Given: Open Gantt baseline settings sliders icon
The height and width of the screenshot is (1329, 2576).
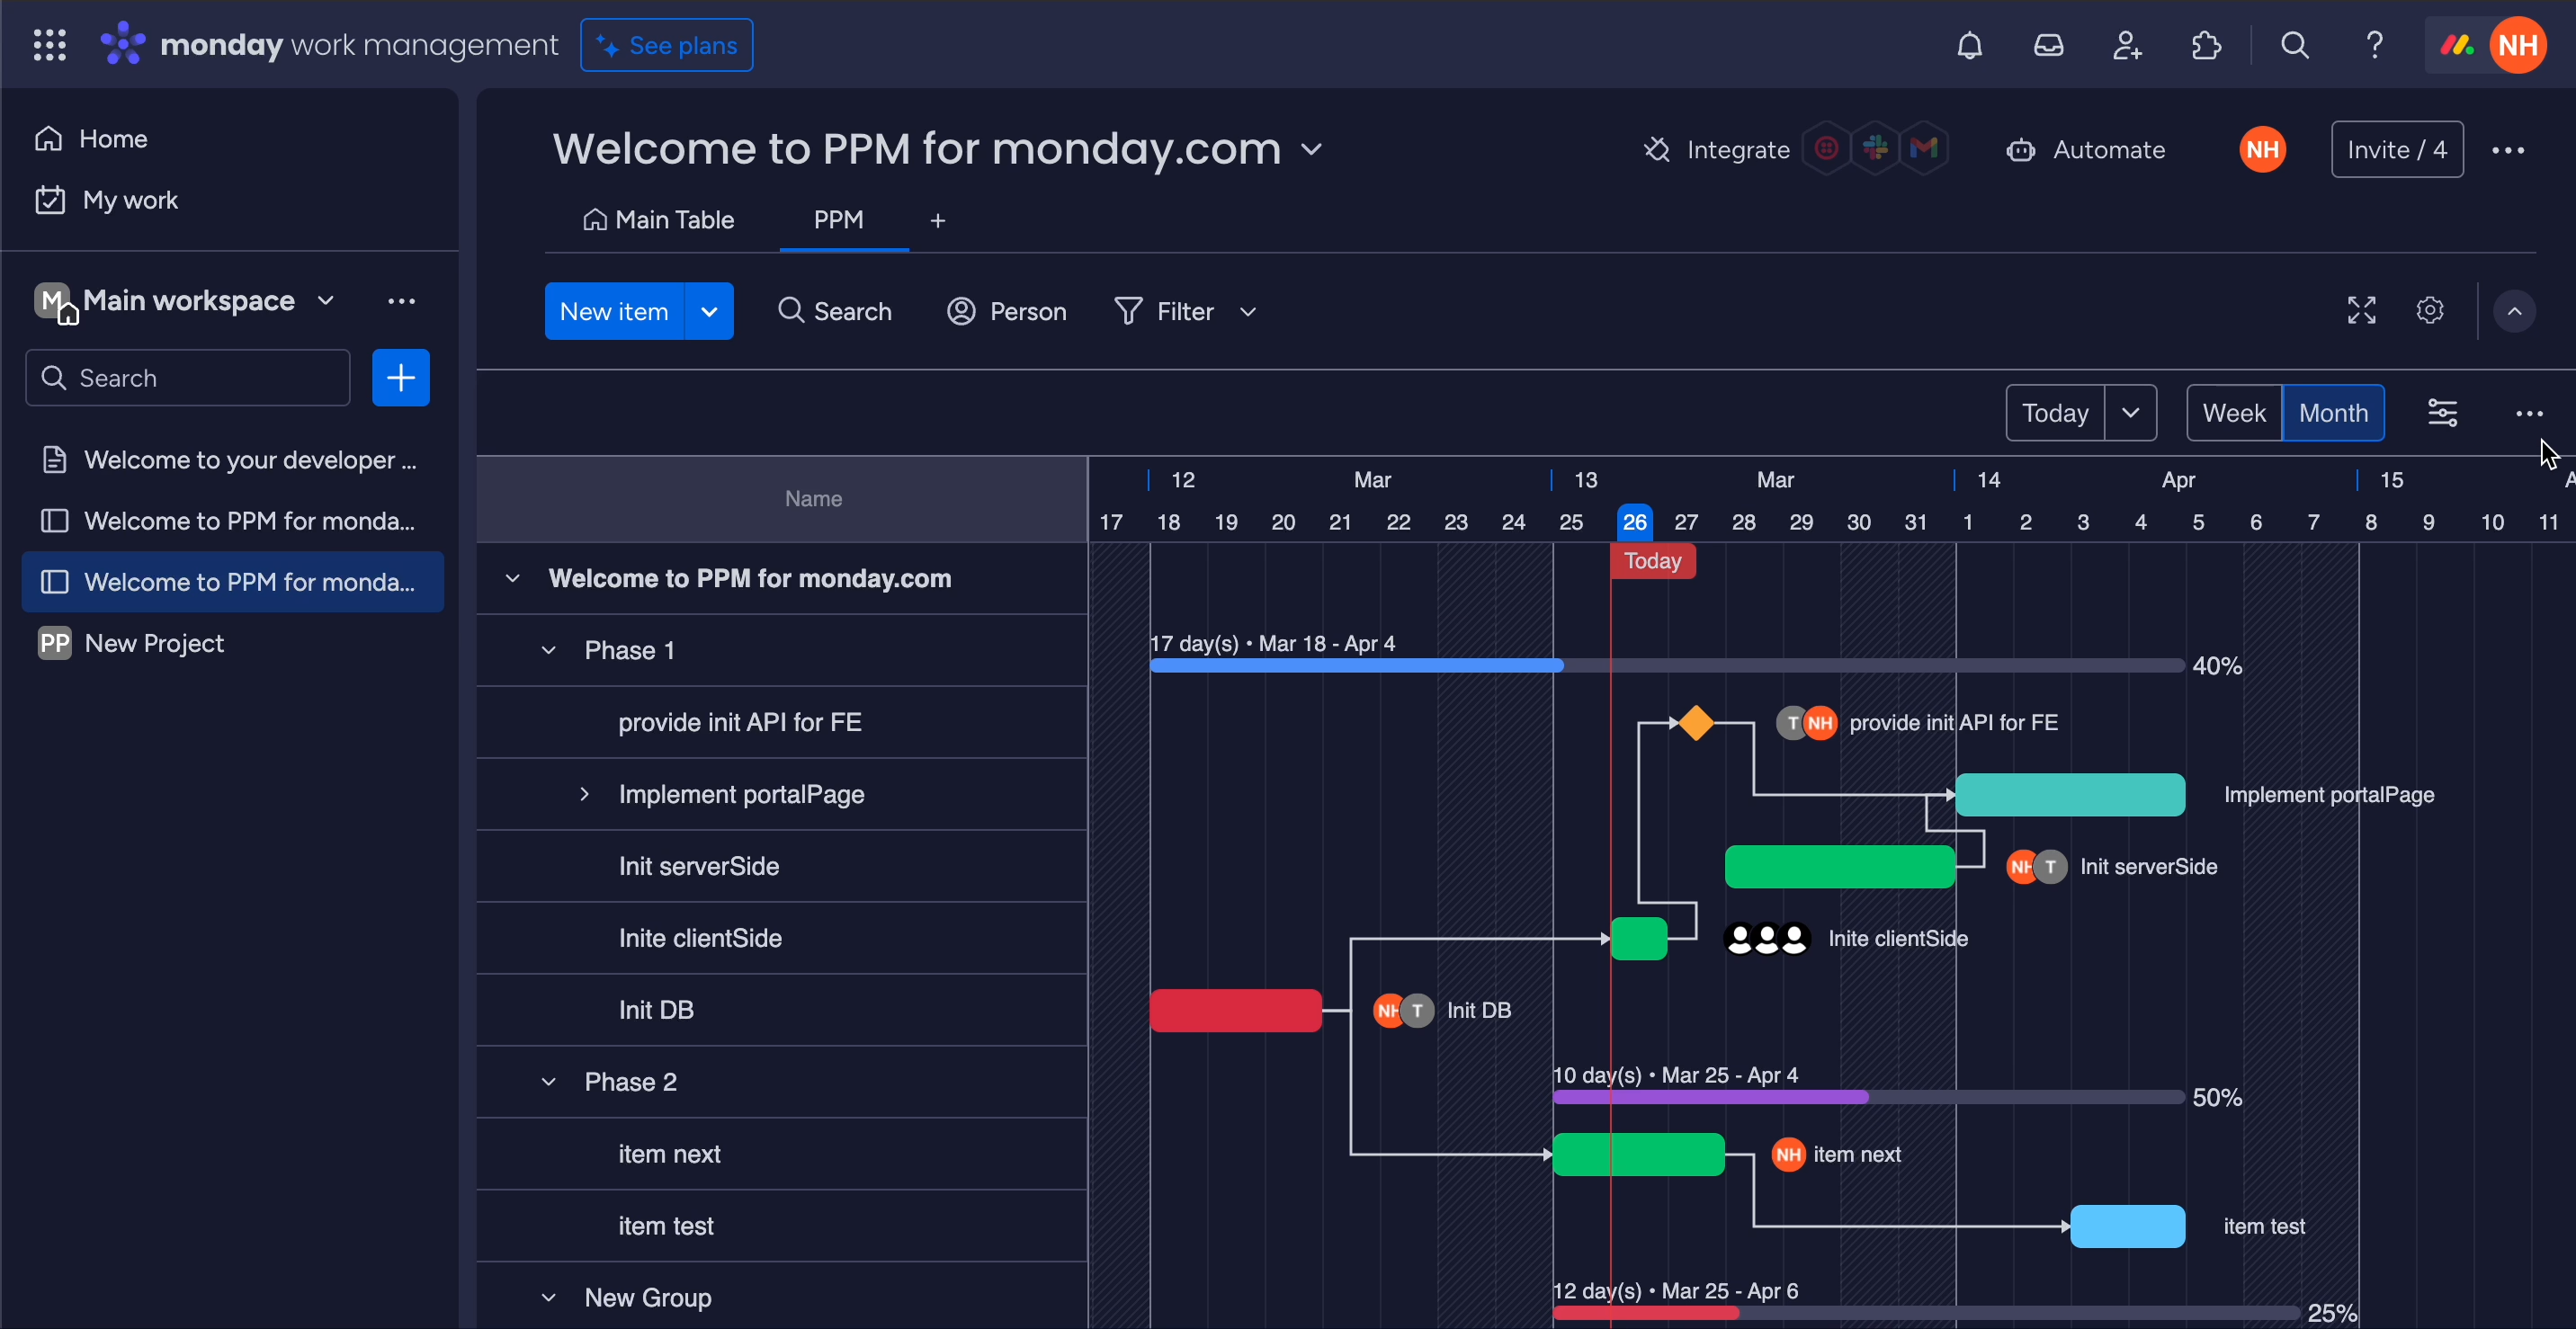Looking at the screenshot, I should point(2442,413).
